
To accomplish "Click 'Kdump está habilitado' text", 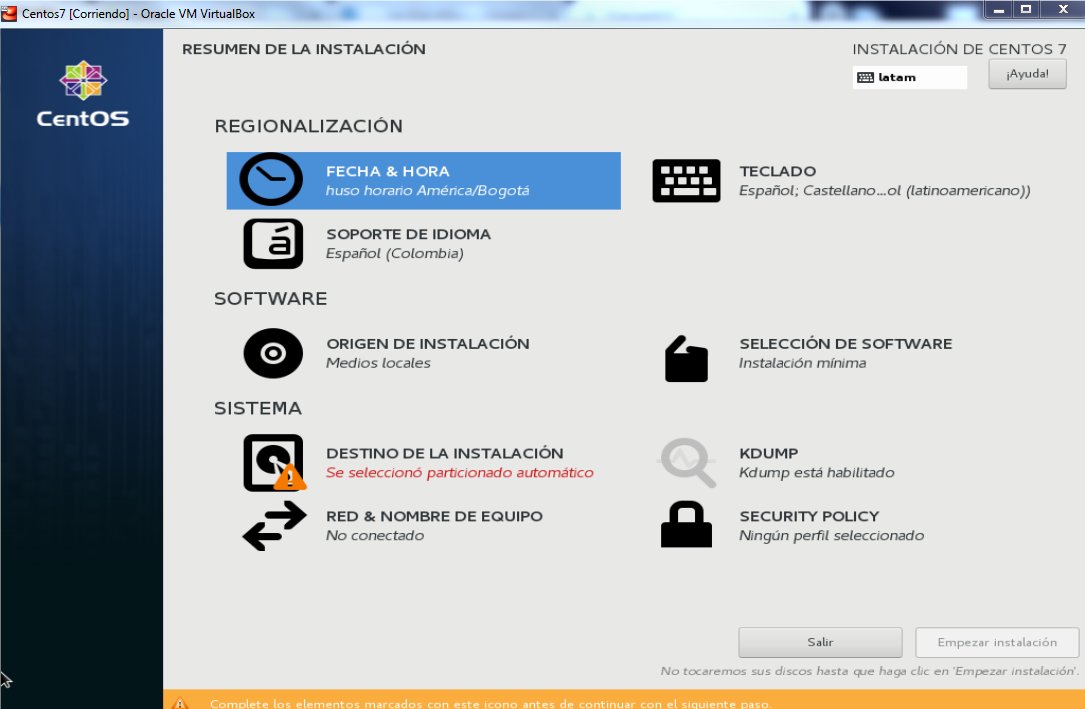I will 817,472.
